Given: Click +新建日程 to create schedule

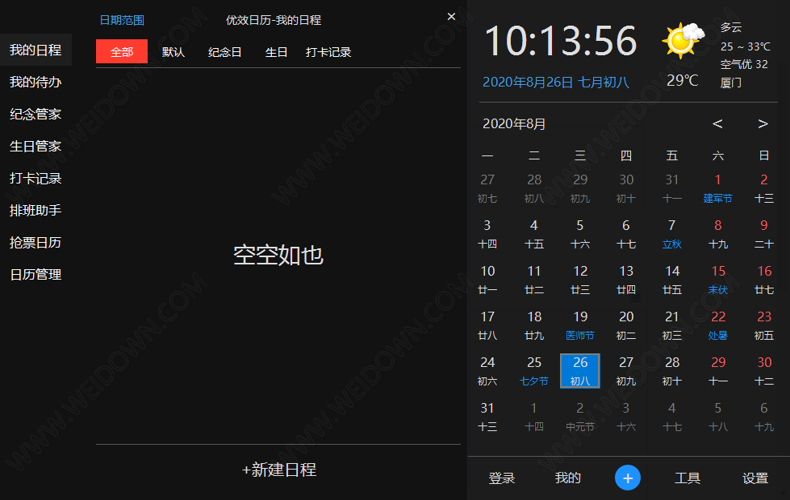Looking at the screenshot, I should click(x=279, y=469).
